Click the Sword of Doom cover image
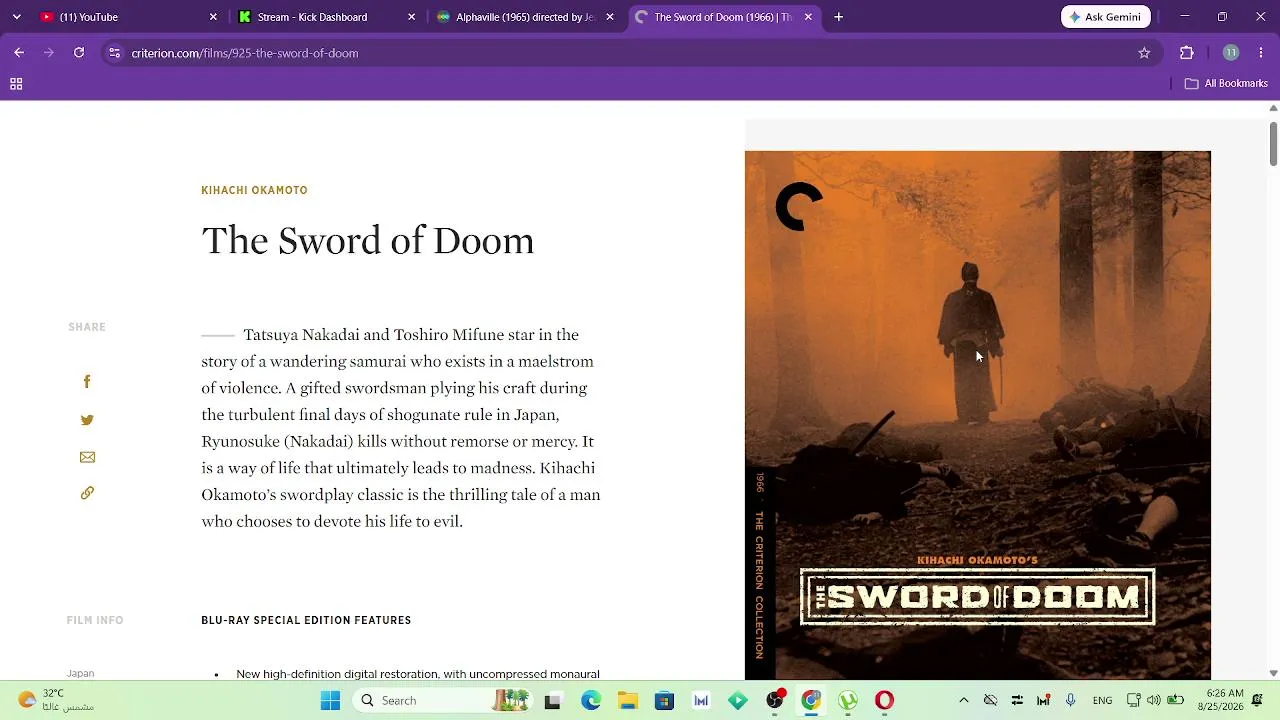This screenshot has width=1280, height=720. point(977,415)
